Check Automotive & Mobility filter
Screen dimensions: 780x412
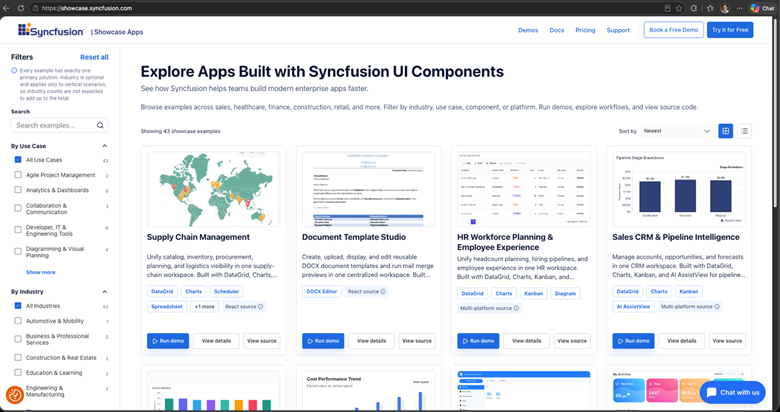pos(18,321)
